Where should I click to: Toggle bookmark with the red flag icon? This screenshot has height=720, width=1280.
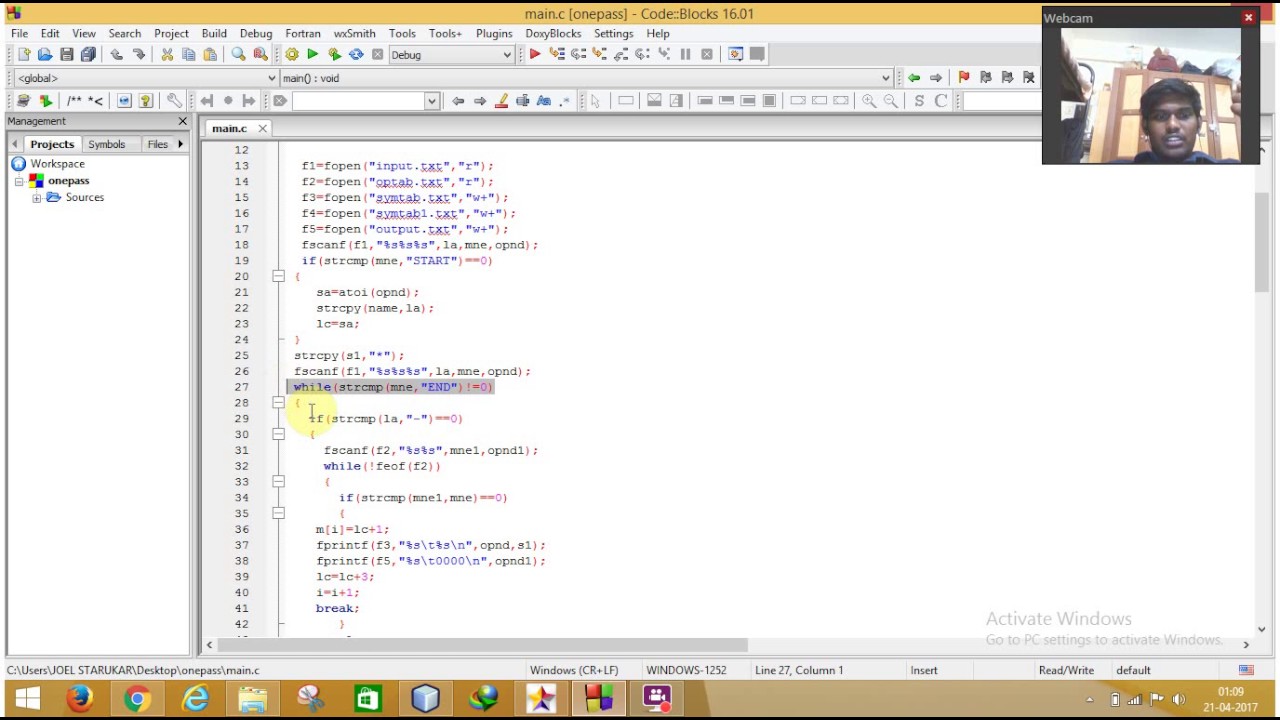[964, 78]
